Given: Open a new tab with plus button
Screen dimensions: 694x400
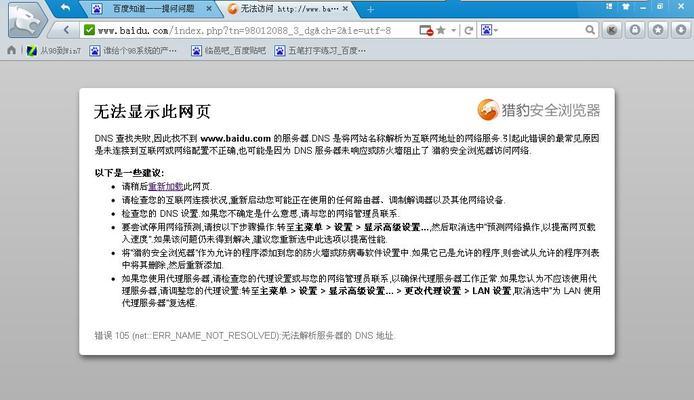Looking at the screenshot, I should (370, 9).
